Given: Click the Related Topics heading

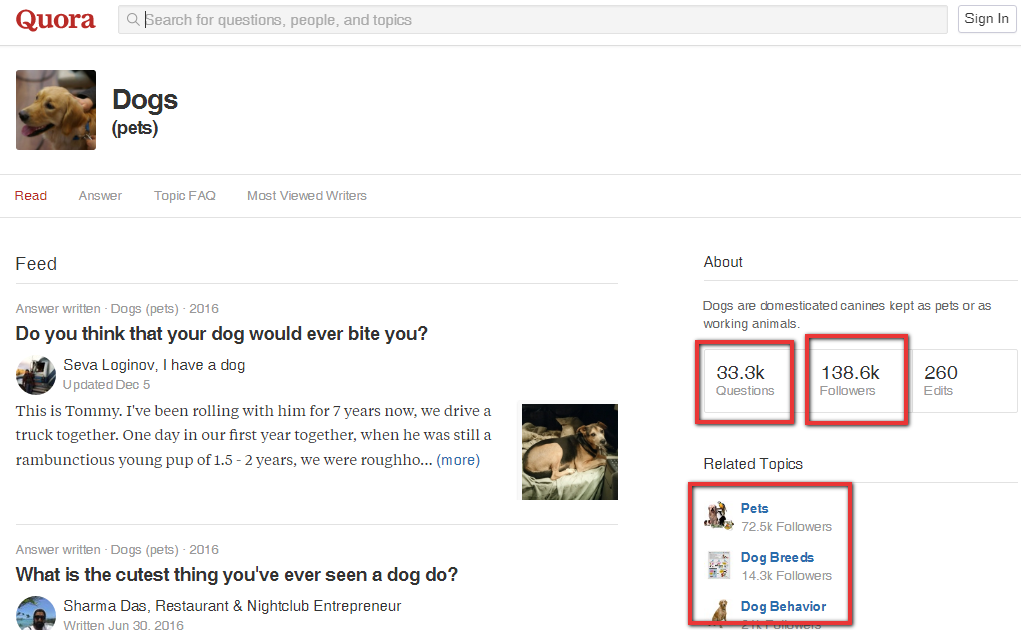Looking at the screenshot, I should point(753,464).
